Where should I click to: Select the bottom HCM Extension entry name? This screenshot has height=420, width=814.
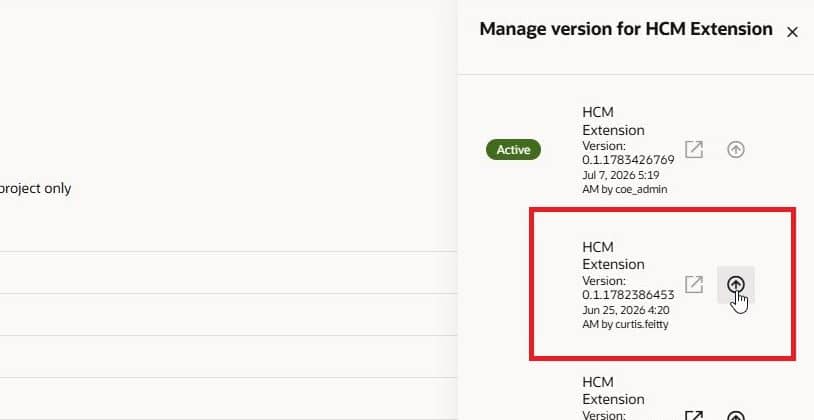pos(613,390)
